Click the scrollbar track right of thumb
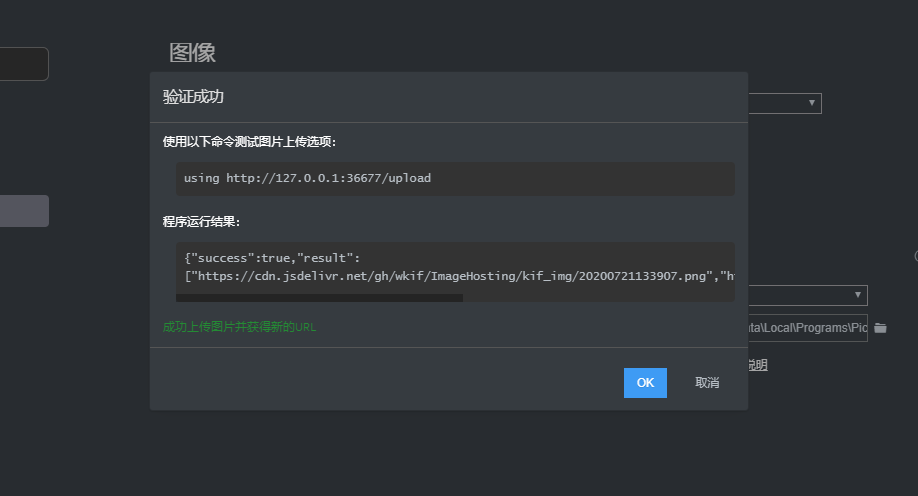918x496 pixels. click(x=598, y=297)
